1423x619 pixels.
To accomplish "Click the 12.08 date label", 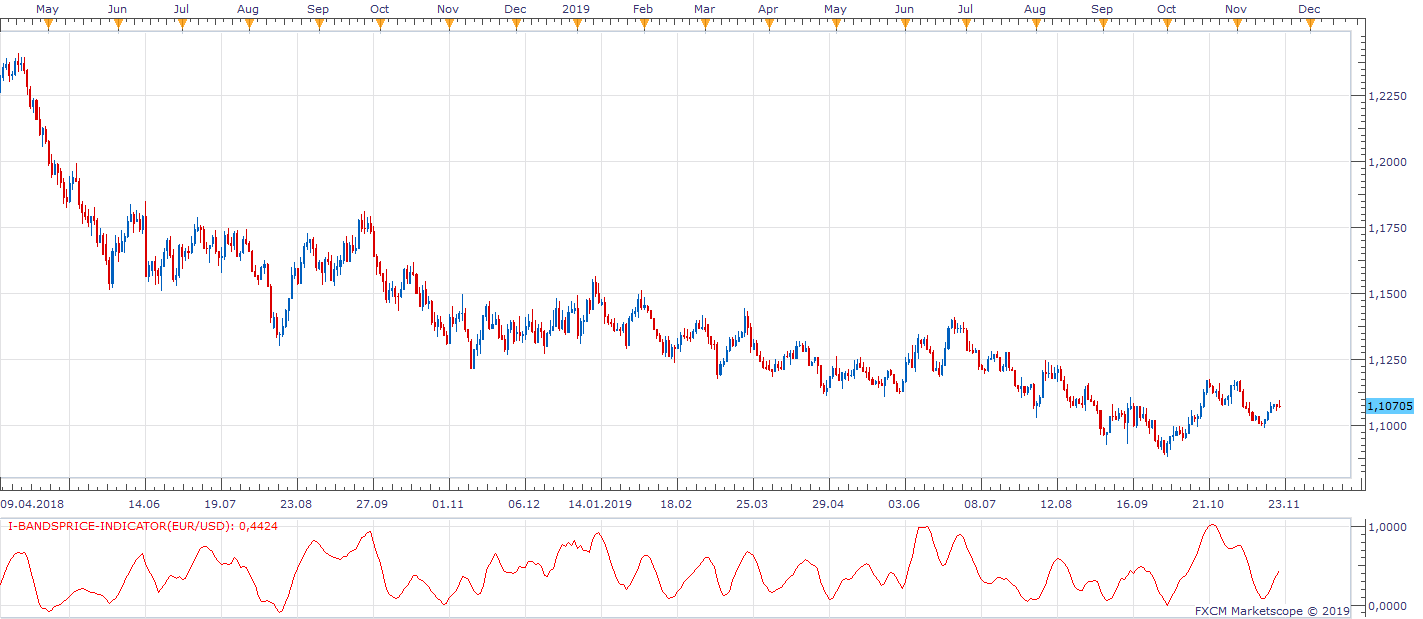I will click(x=1056, y=504).
